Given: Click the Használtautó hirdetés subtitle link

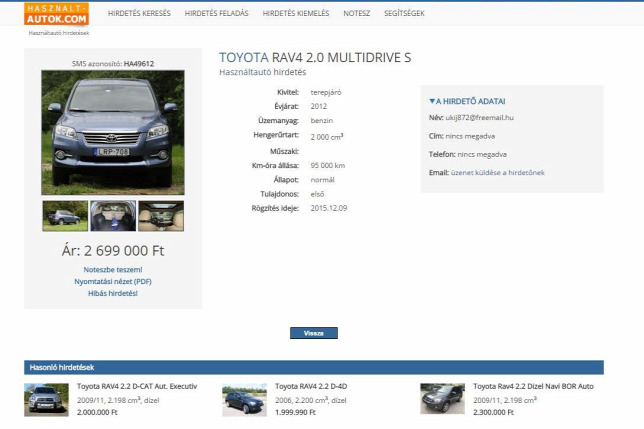Looking at the screenshot, I should coord(262,72).
